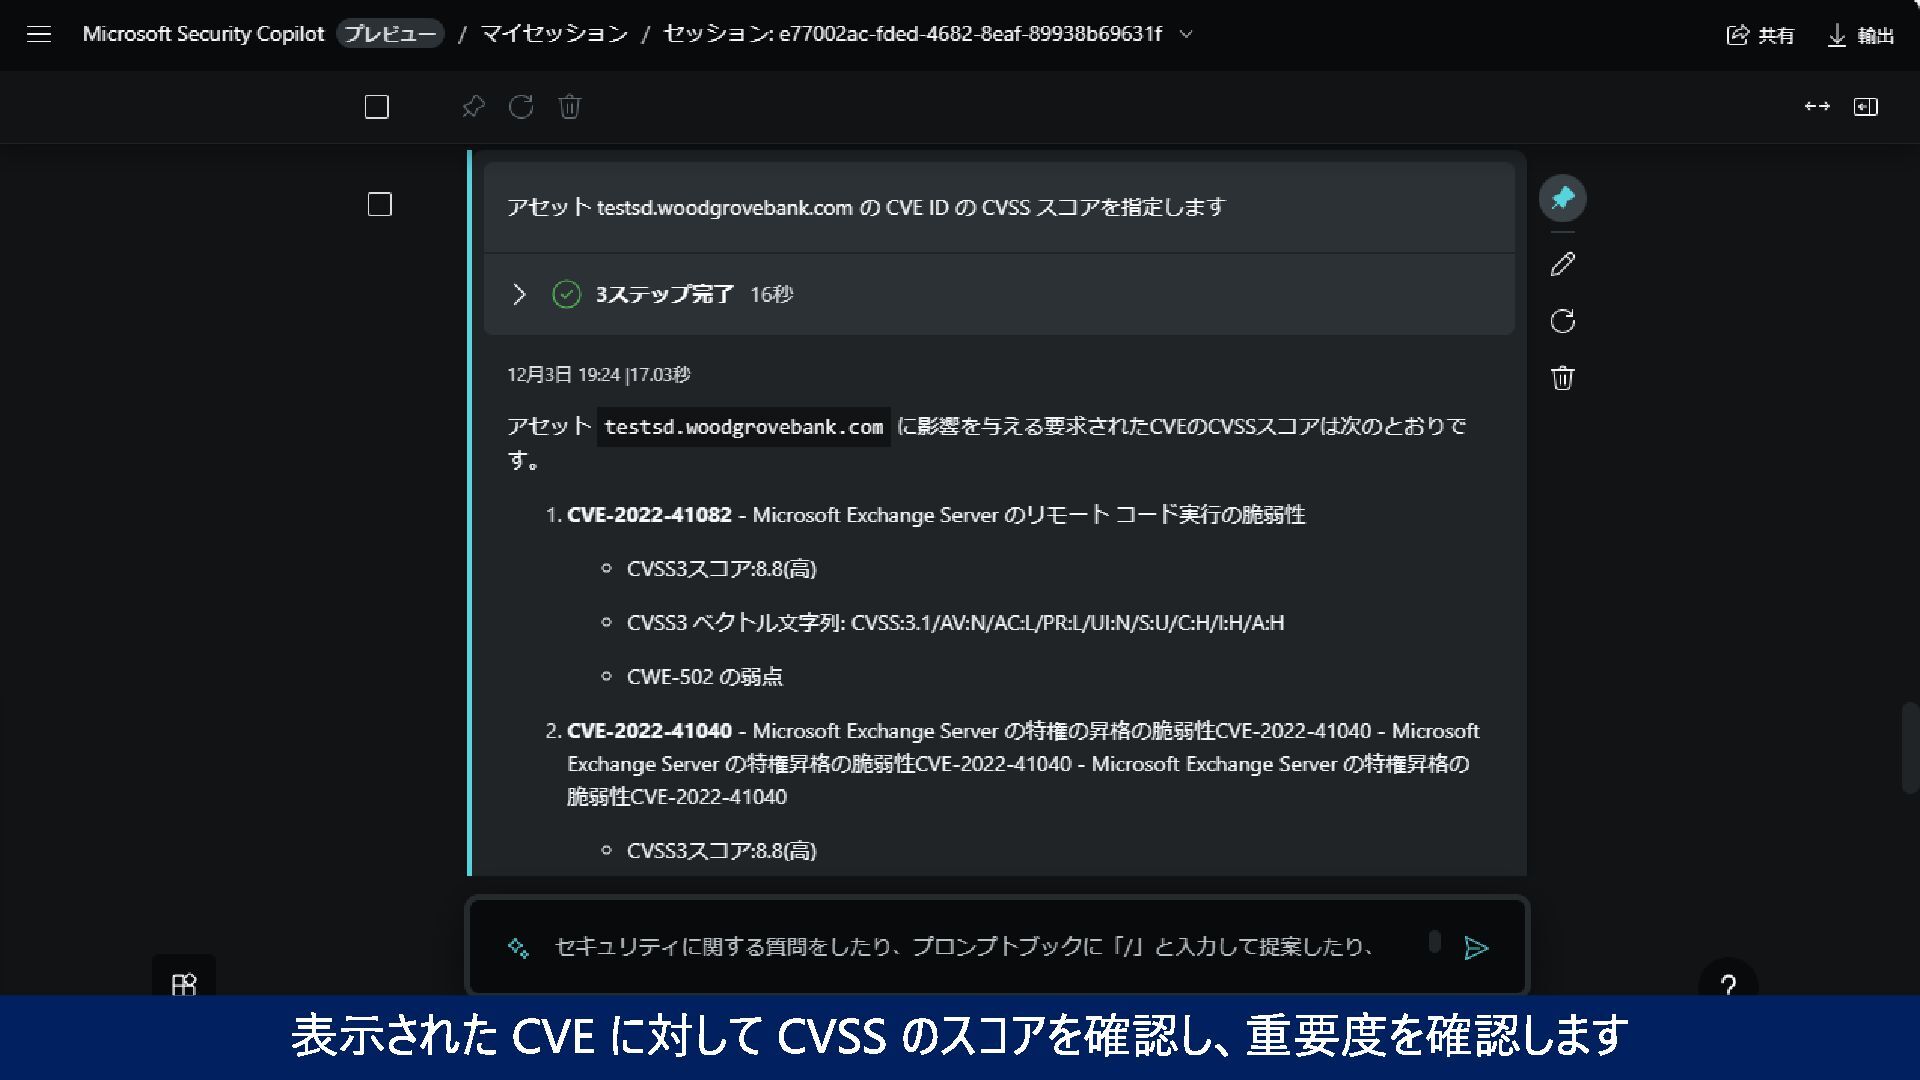Image resolution: width=1920 pixels, height=1080 pixels.
Task: Edit the prompt with pencil icon
Action: (1562, 264)
